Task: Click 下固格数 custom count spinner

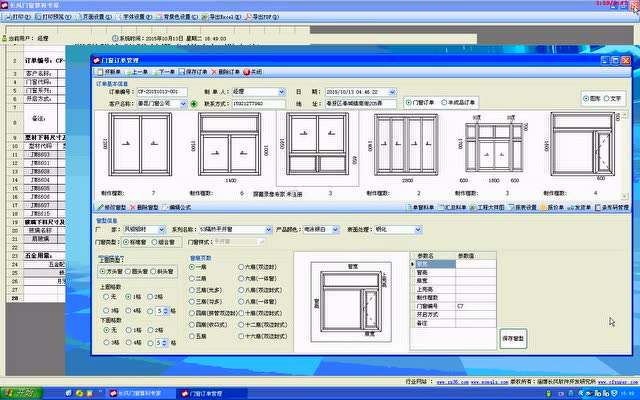Action: pyautogui.click(x=164, y=343)
